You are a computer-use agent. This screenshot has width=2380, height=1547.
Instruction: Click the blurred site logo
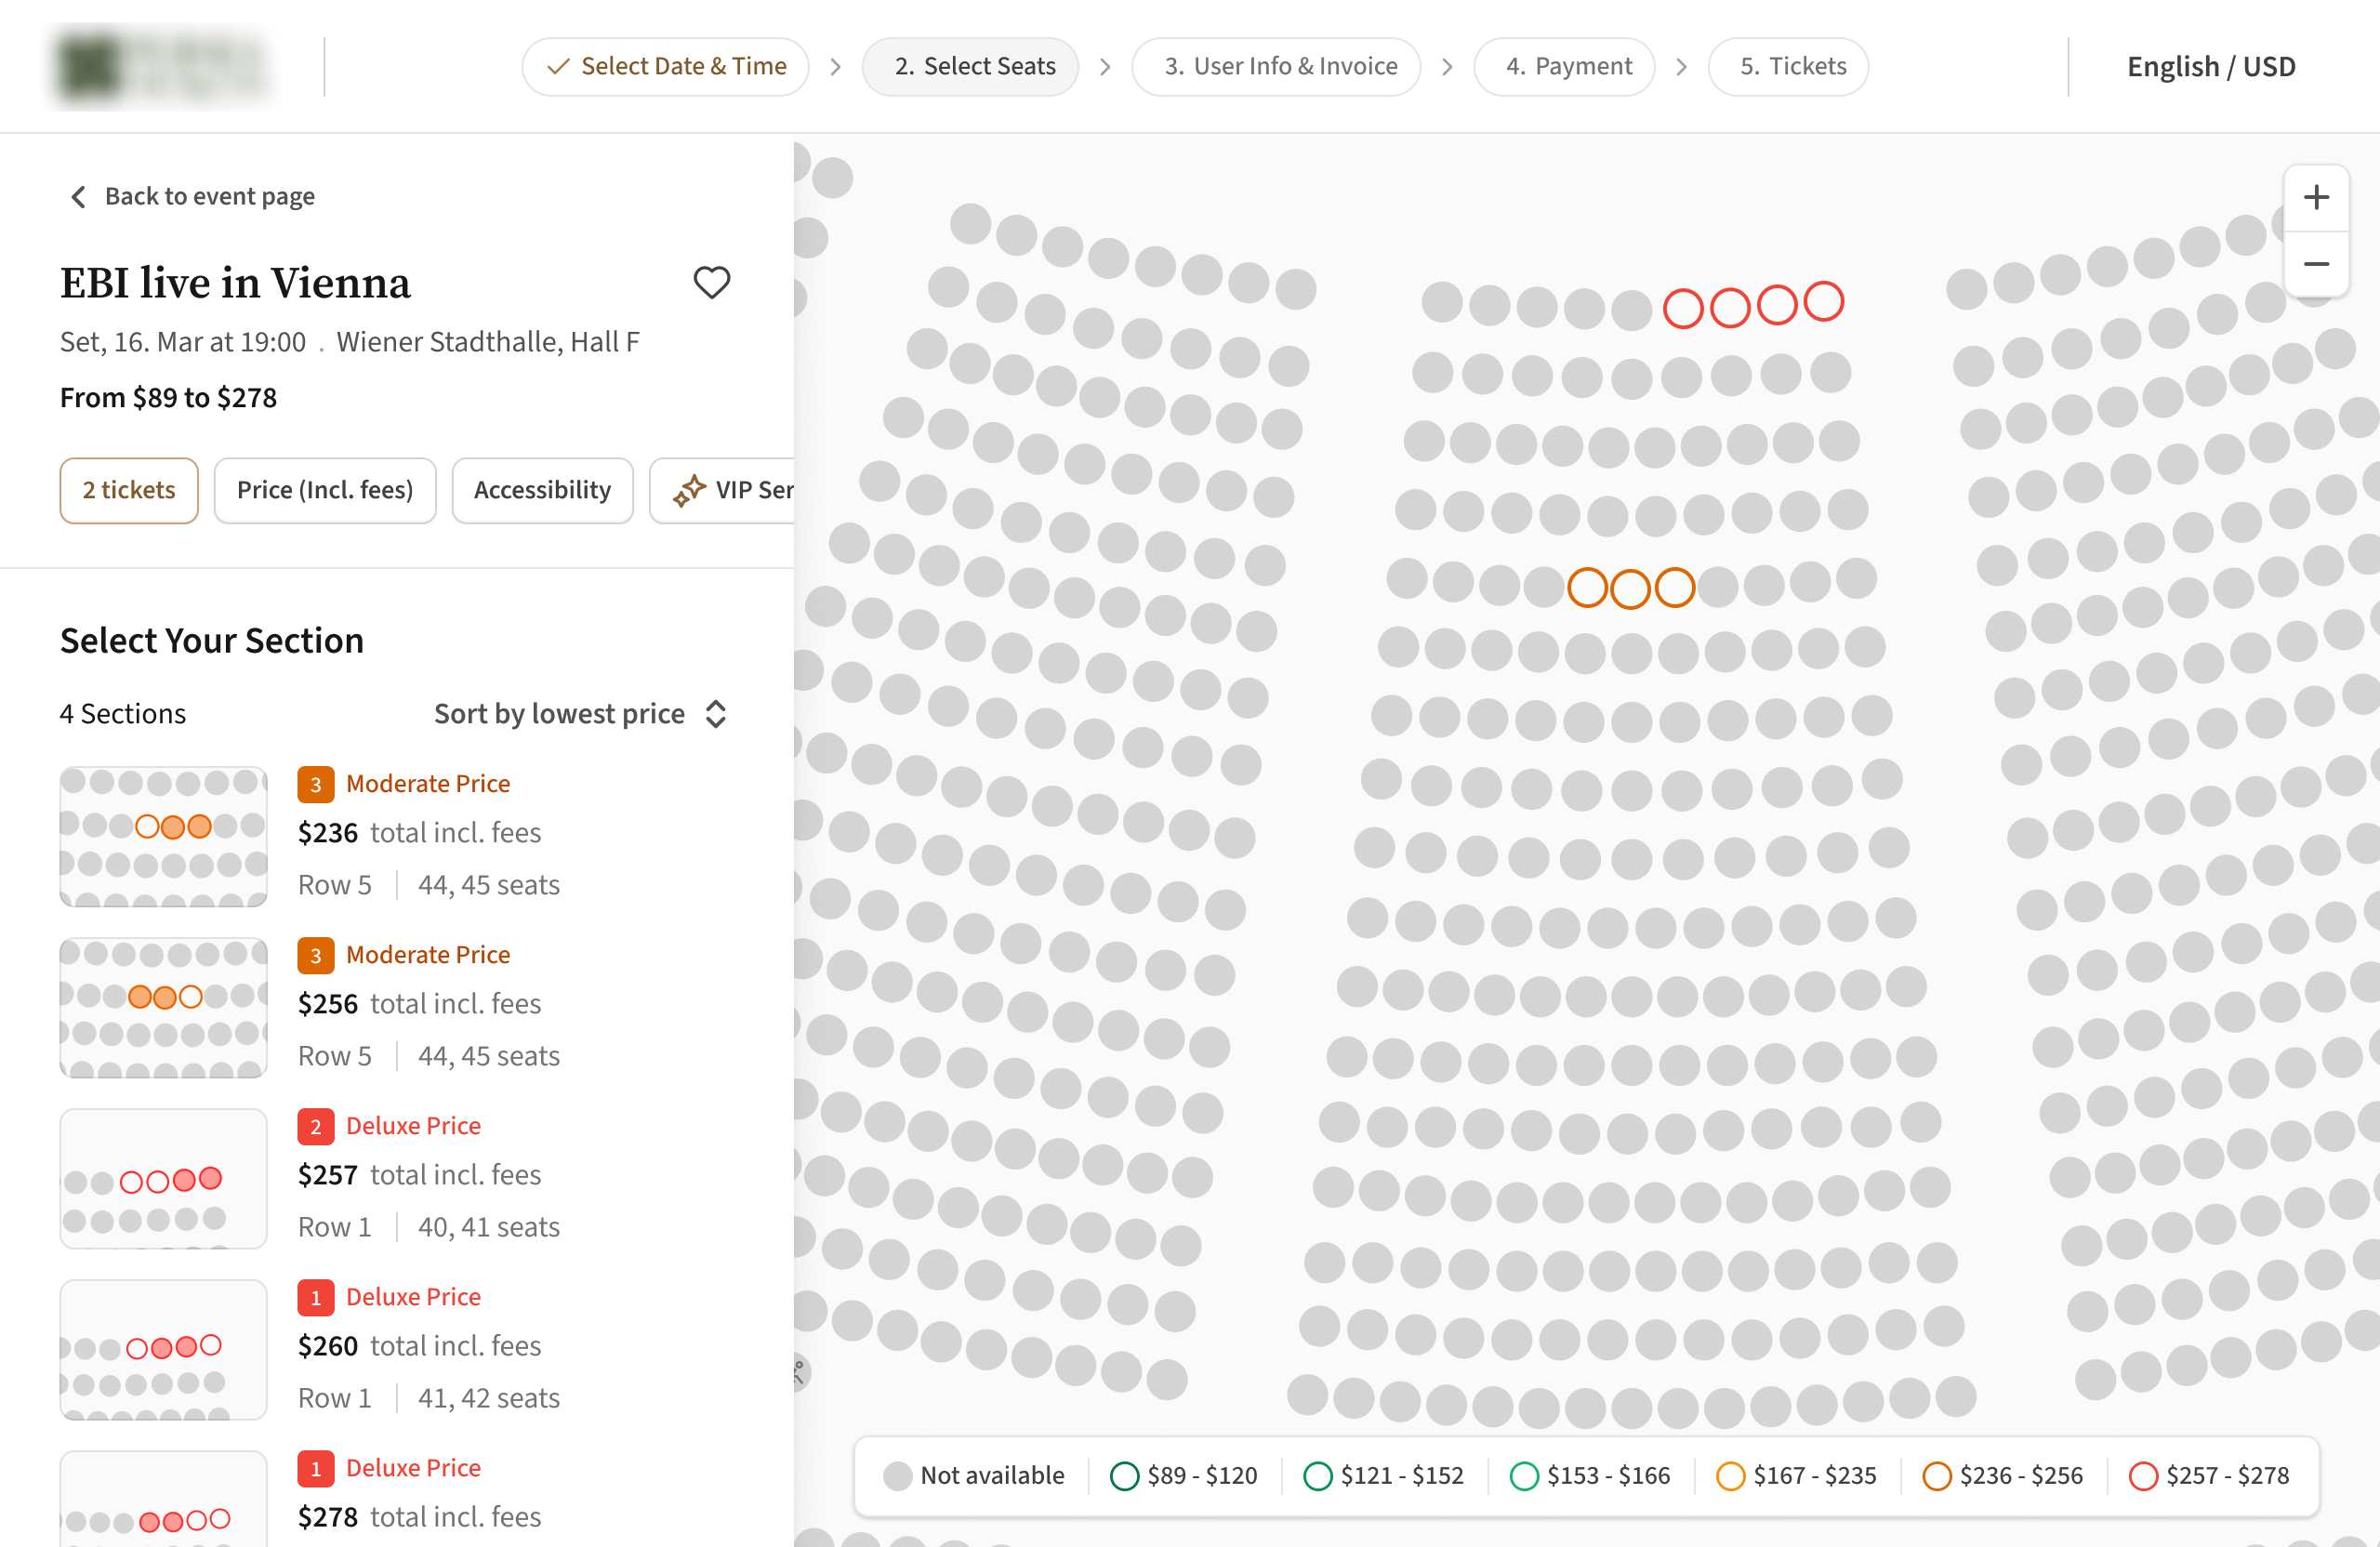point(162,67)
